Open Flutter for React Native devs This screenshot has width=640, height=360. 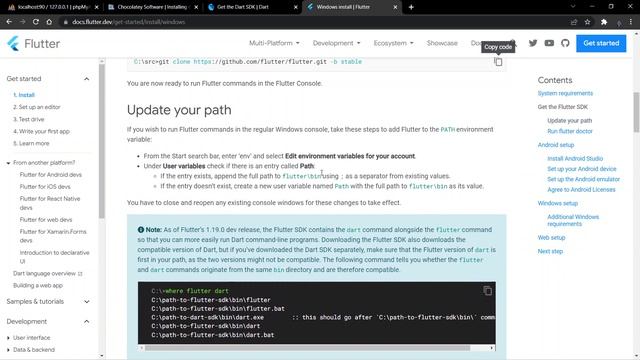(x=50, y=203)
